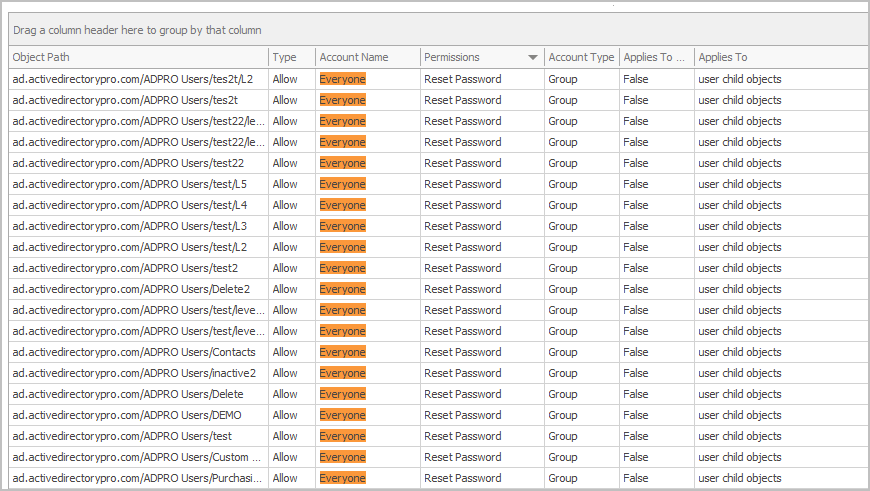Select the ADPRO Users/test/L4 path
This screenshot has width=870, height=491.
pos(130,205)
